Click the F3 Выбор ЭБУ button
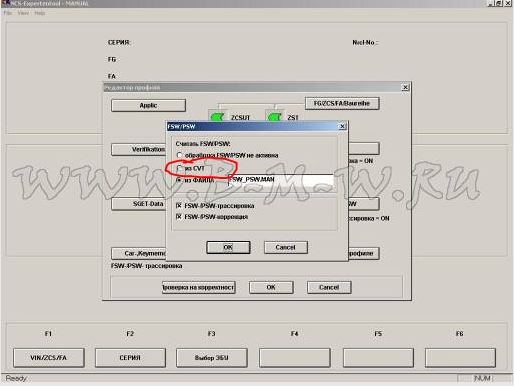The width and height of the screenshot is (514, 386). [212, 358]
